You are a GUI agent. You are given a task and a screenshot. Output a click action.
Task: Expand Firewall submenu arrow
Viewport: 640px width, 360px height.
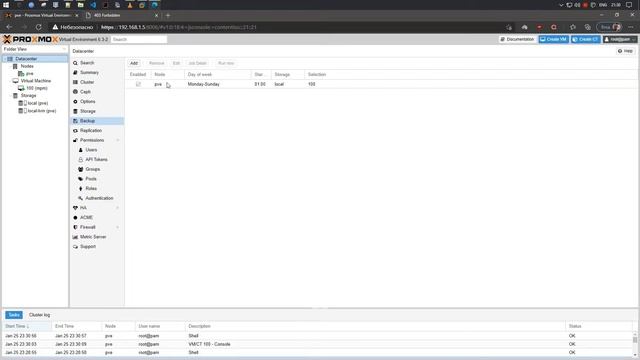pyautogui.click(x=118, y=227)
